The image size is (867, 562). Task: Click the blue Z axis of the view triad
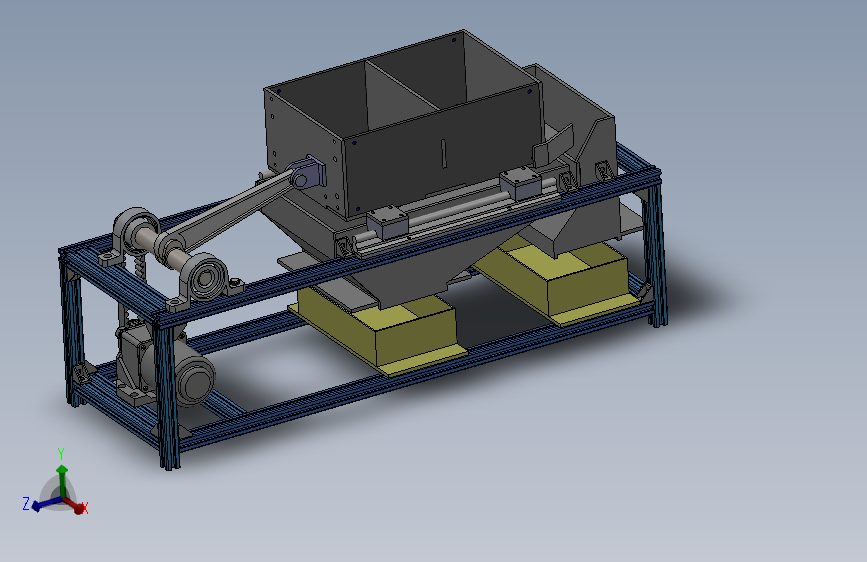pos(44,504)
